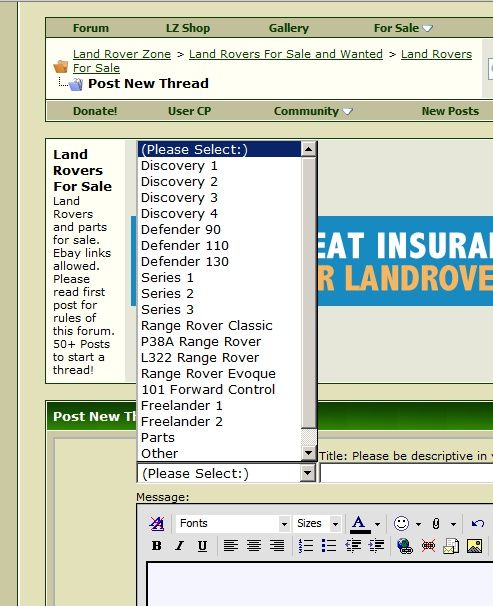This screenshot has height=606, width=493.
Task: Align message text right
Action: coord(277,546)
